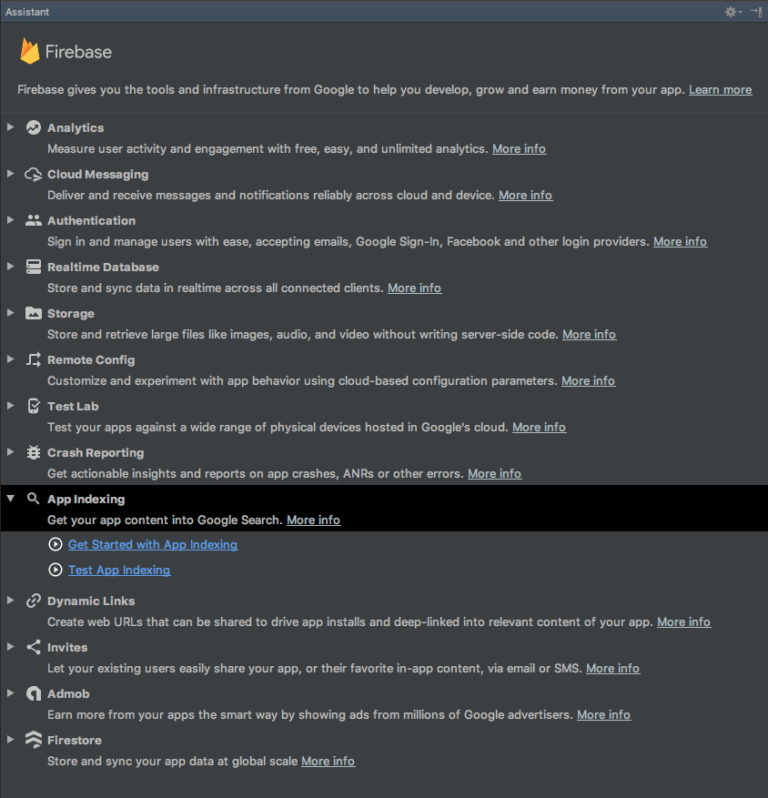Image resolution: width=768 pixels, height=798 pixels.
Task: Open Get Started with App Indexing link
Action: (x=152, y=545)
